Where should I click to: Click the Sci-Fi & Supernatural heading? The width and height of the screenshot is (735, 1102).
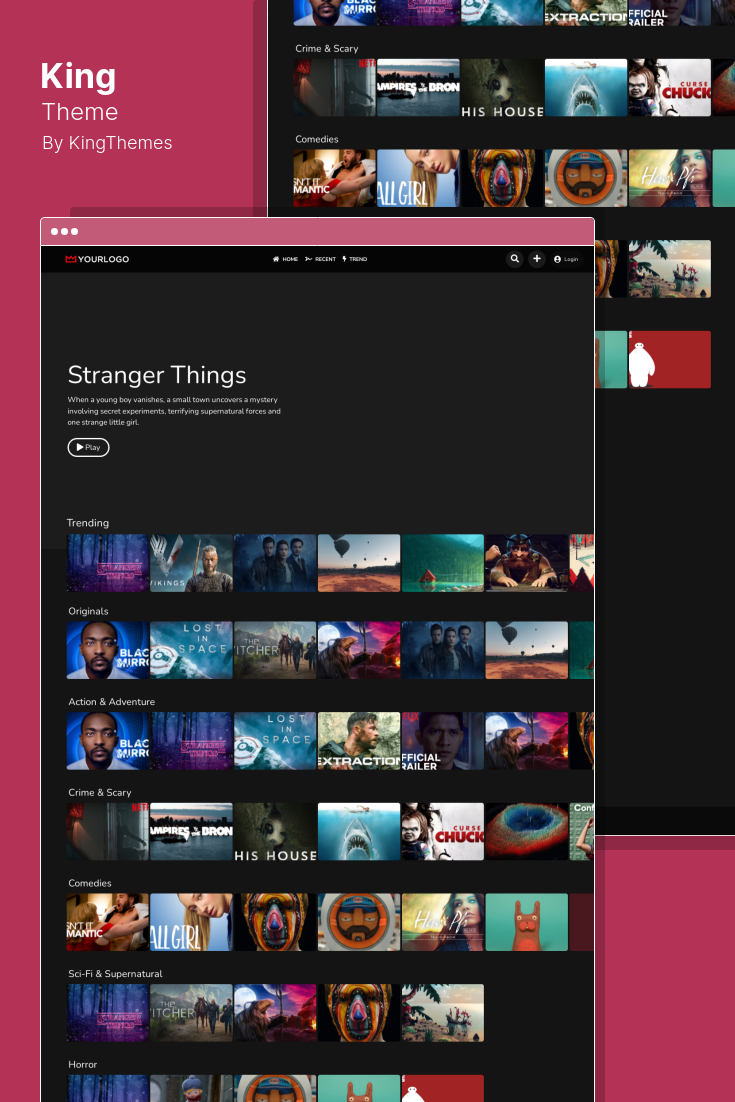pos(115,974)
